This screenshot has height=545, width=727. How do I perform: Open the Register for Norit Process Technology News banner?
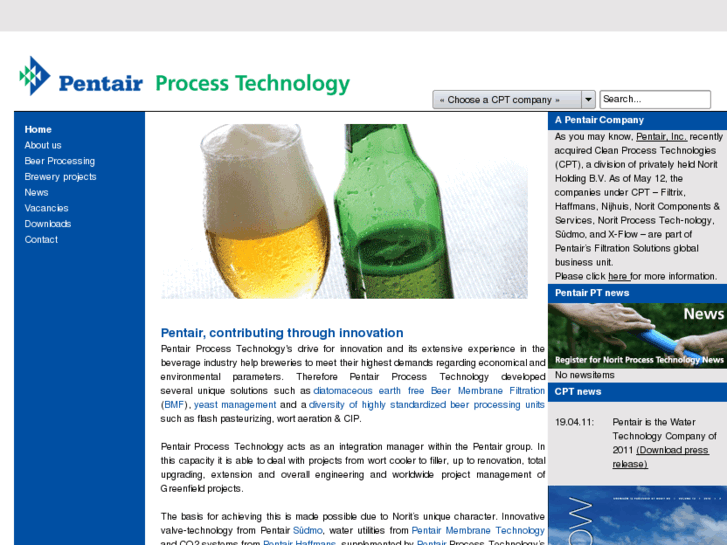[x=638, y=335]
